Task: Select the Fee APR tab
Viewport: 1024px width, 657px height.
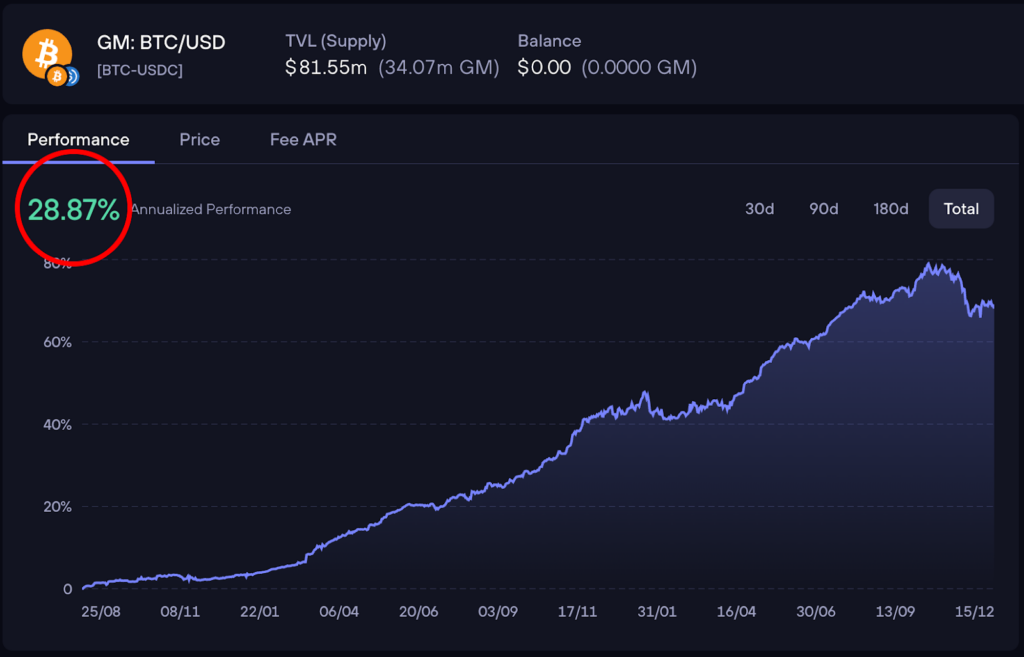Action: point(303,140)
